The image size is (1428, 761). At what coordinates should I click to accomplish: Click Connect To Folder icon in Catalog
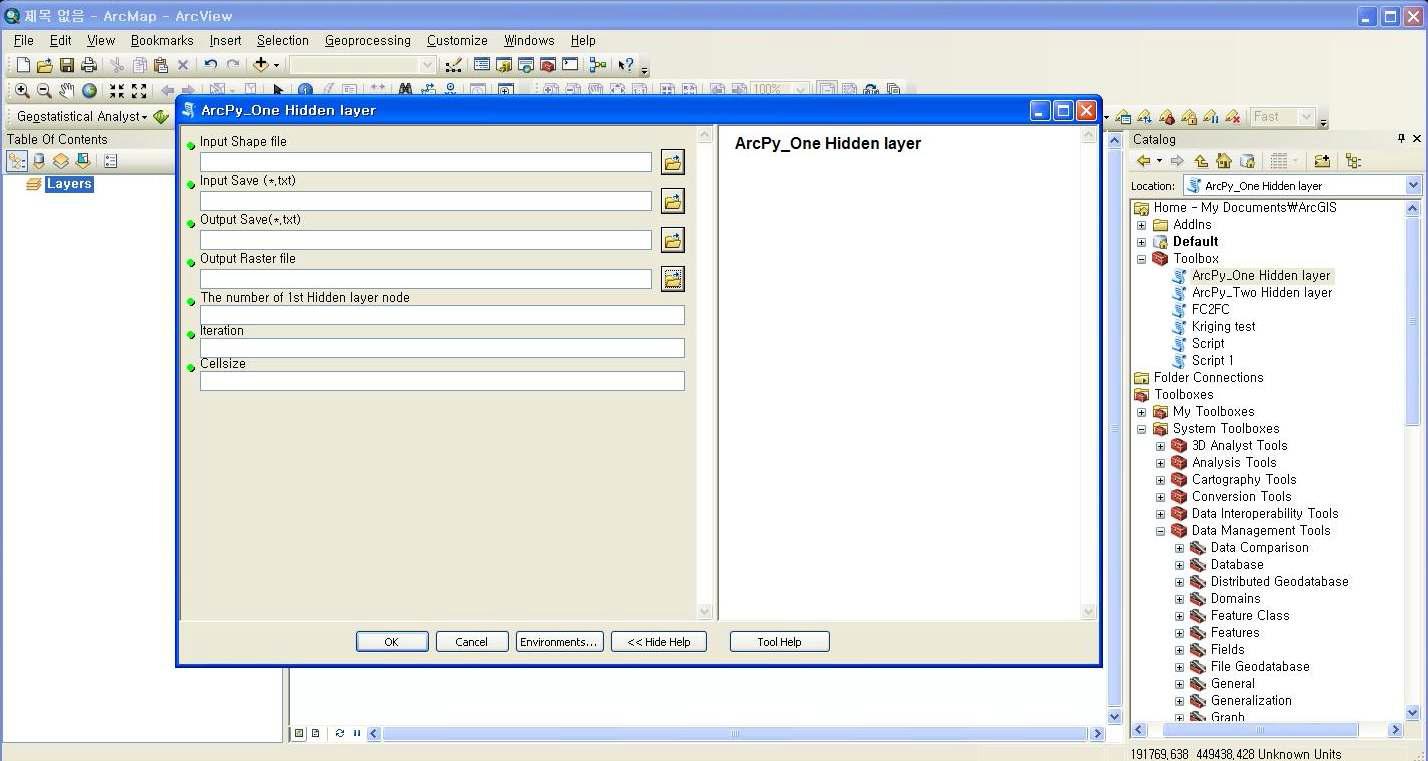pyautogui.click(x=1322, y=161)
